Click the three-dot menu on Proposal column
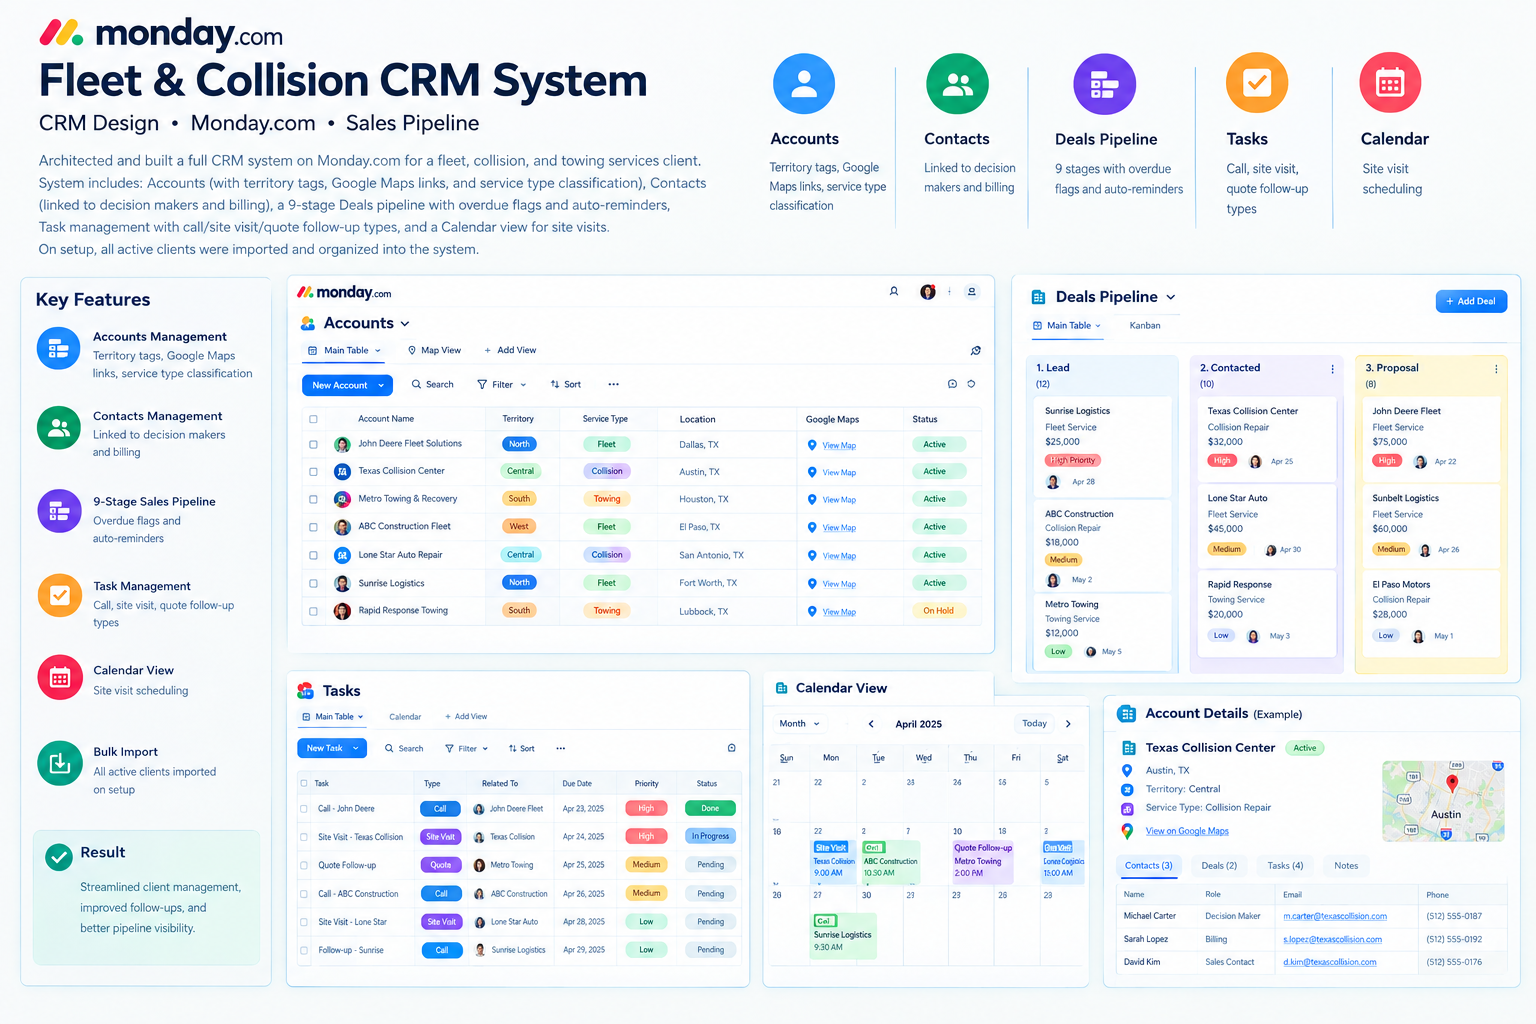Viewport: 1536px width, 1024px height. [x=1496, y=369]
